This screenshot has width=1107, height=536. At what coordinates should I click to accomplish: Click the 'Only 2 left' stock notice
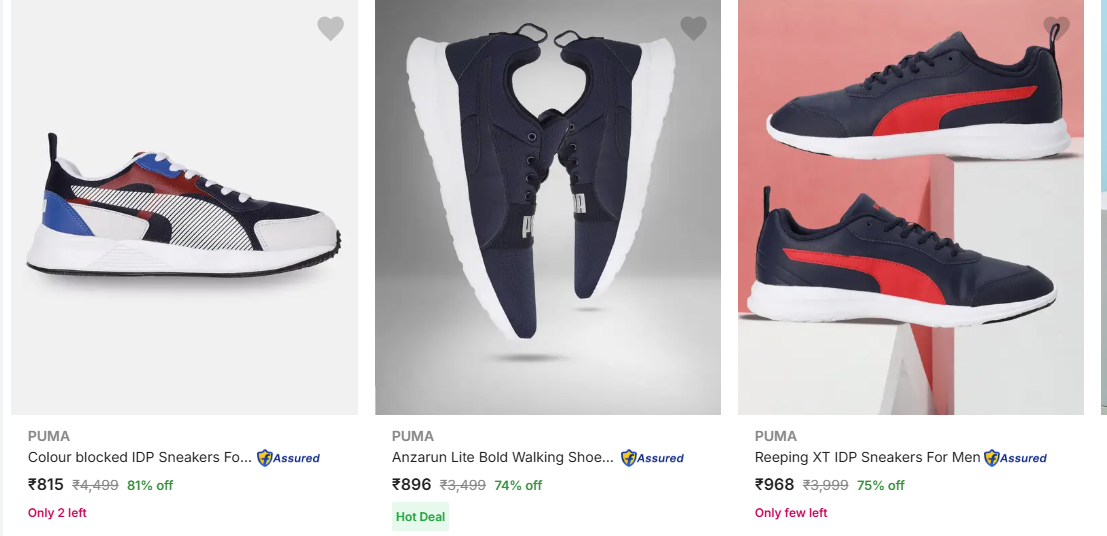point(58,513)
